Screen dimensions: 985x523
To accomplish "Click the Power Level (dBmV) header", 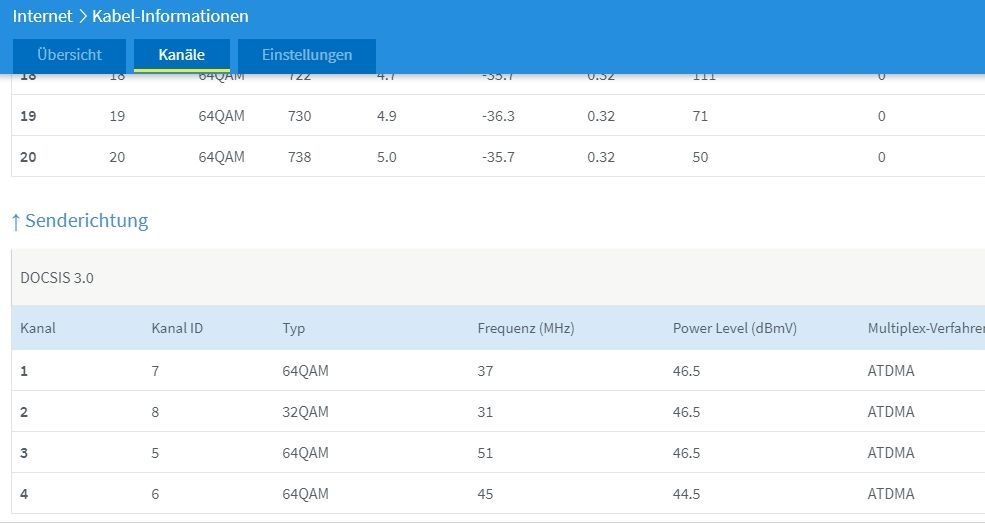I will coord(734,328).
